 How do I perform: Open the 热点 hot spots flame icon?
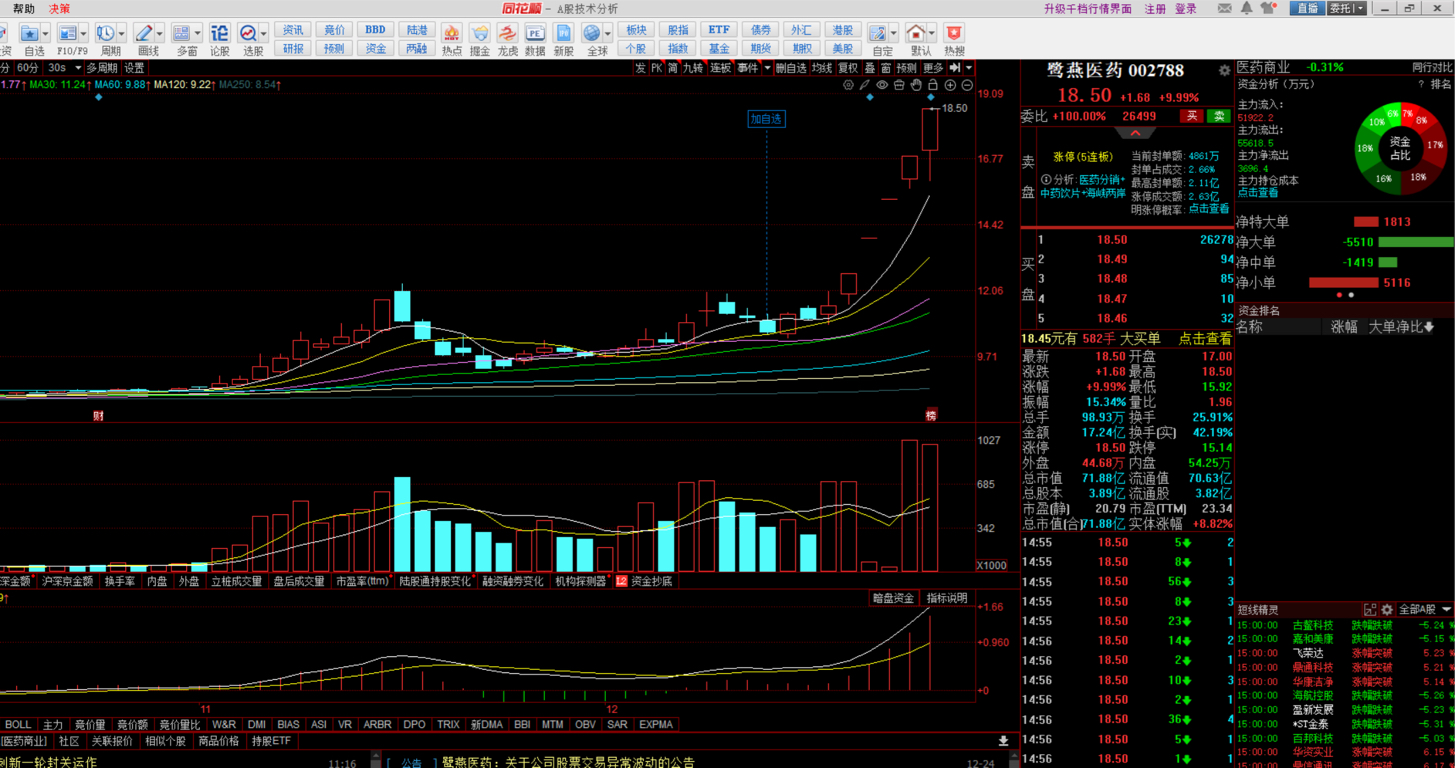452,34
